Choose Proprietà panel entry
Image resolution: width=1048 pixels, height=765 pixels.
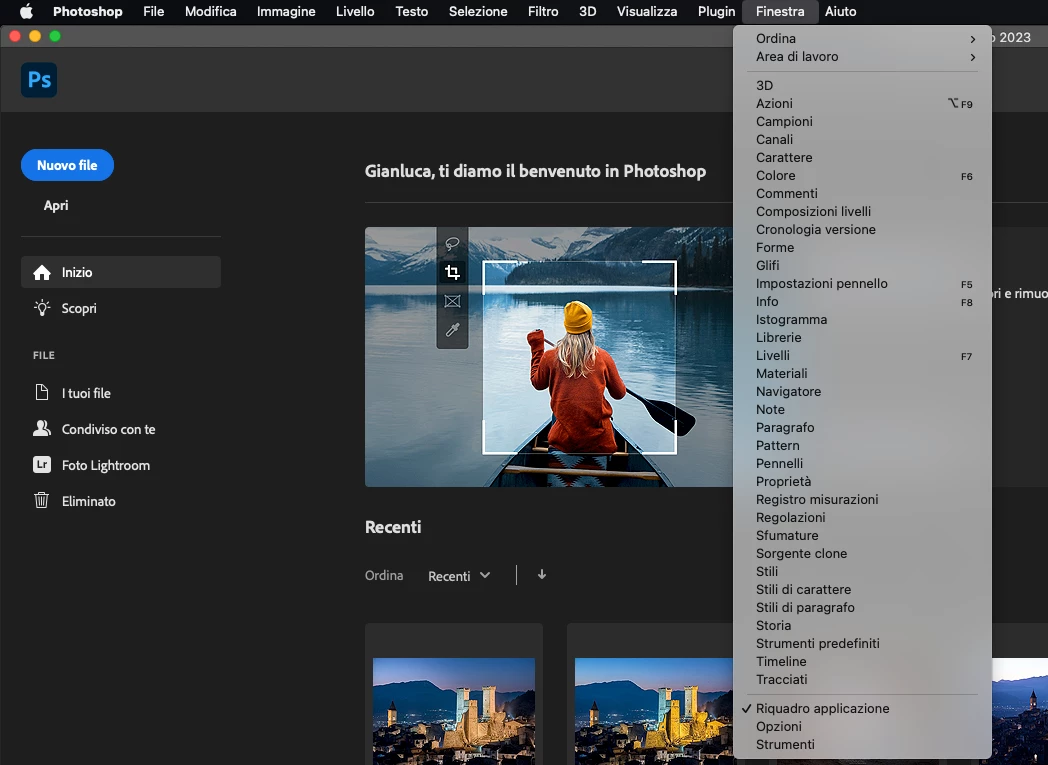(x=862, y=482)
